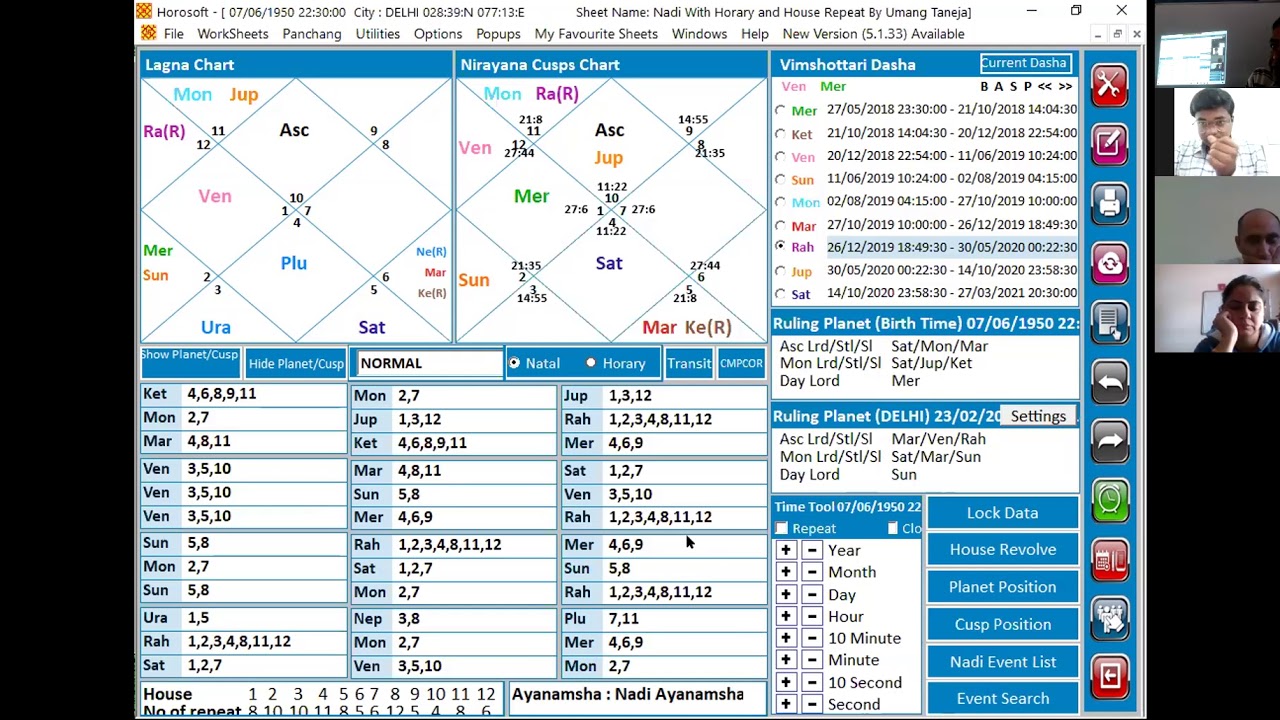Click minus button for 10 Second
The height and width of the screenshot is (720, 1280).
[x=812, y=682]
